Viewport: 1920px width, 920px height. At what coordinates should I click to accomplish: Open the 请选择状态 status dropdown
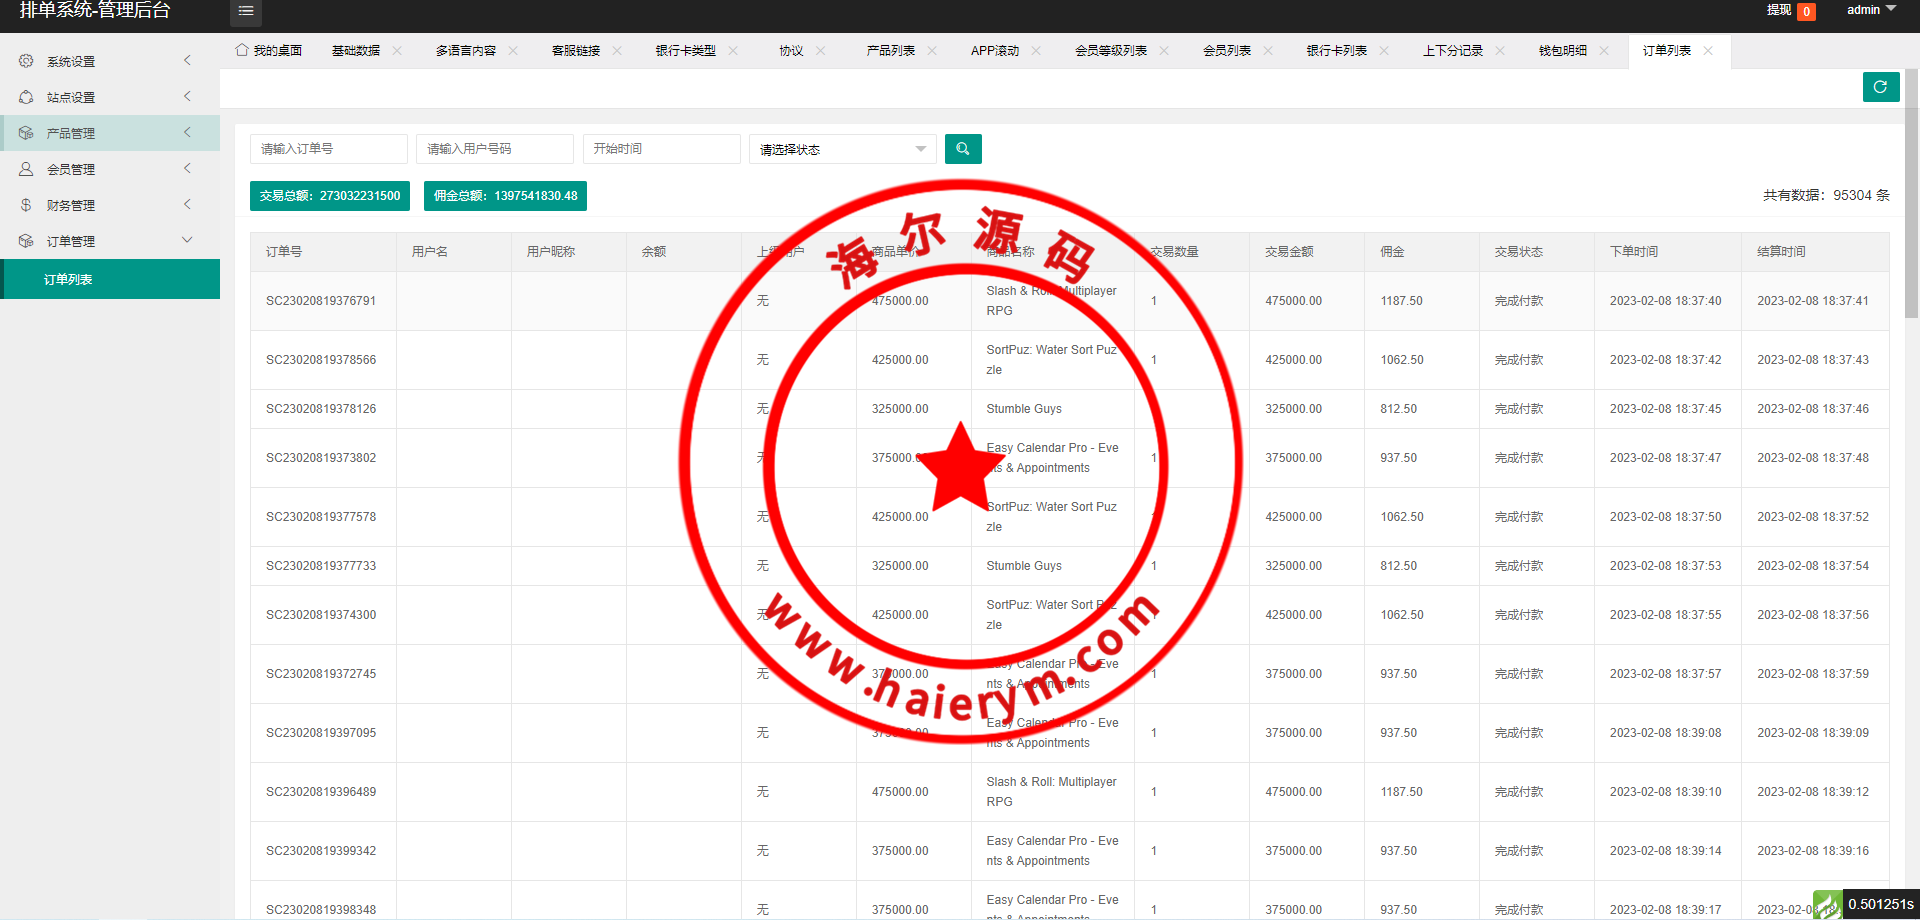point(842,149)
